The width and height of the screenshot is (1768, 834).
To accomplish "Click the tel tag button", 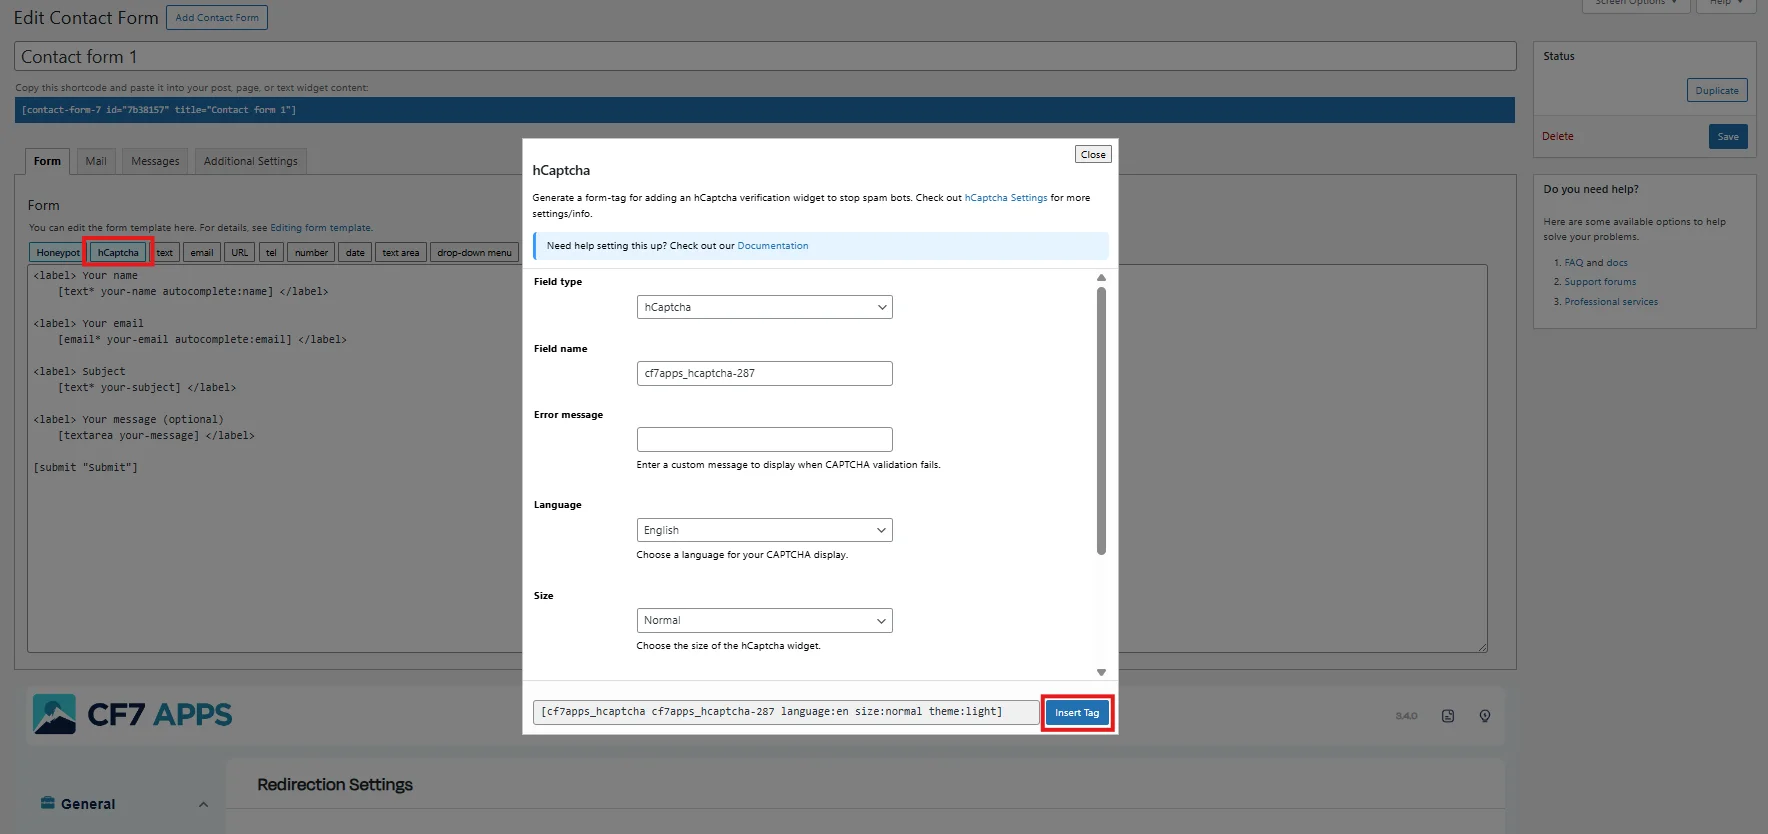I will [271, 253].
